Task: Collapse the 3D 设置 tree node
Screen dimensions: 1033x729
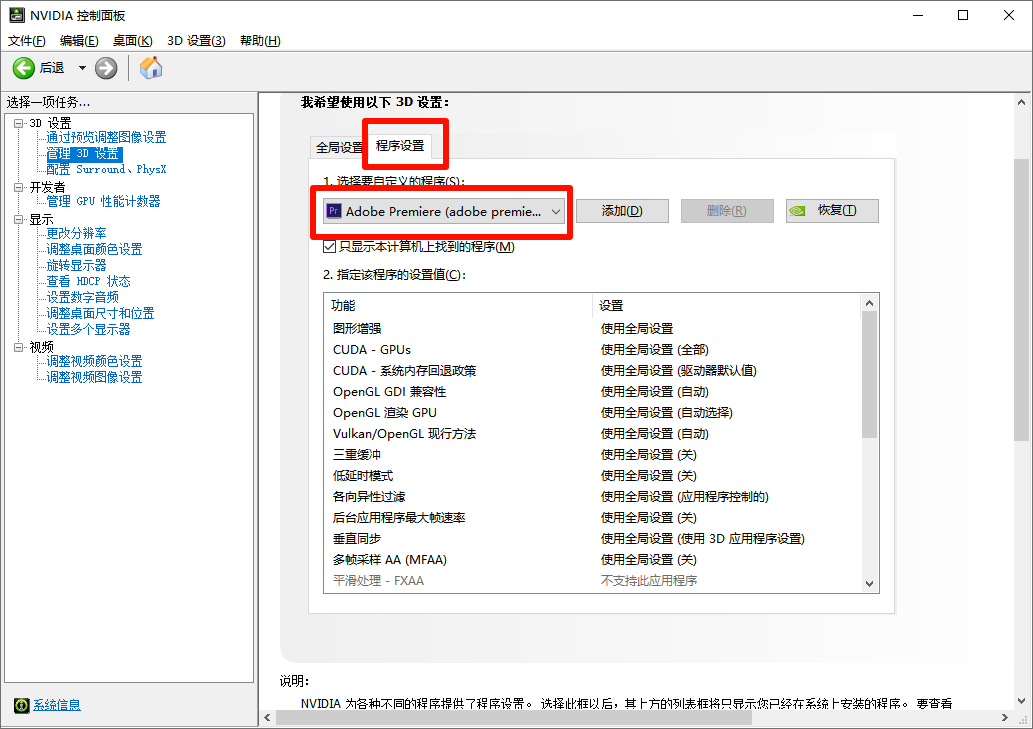Action: (x=18, y=123)
